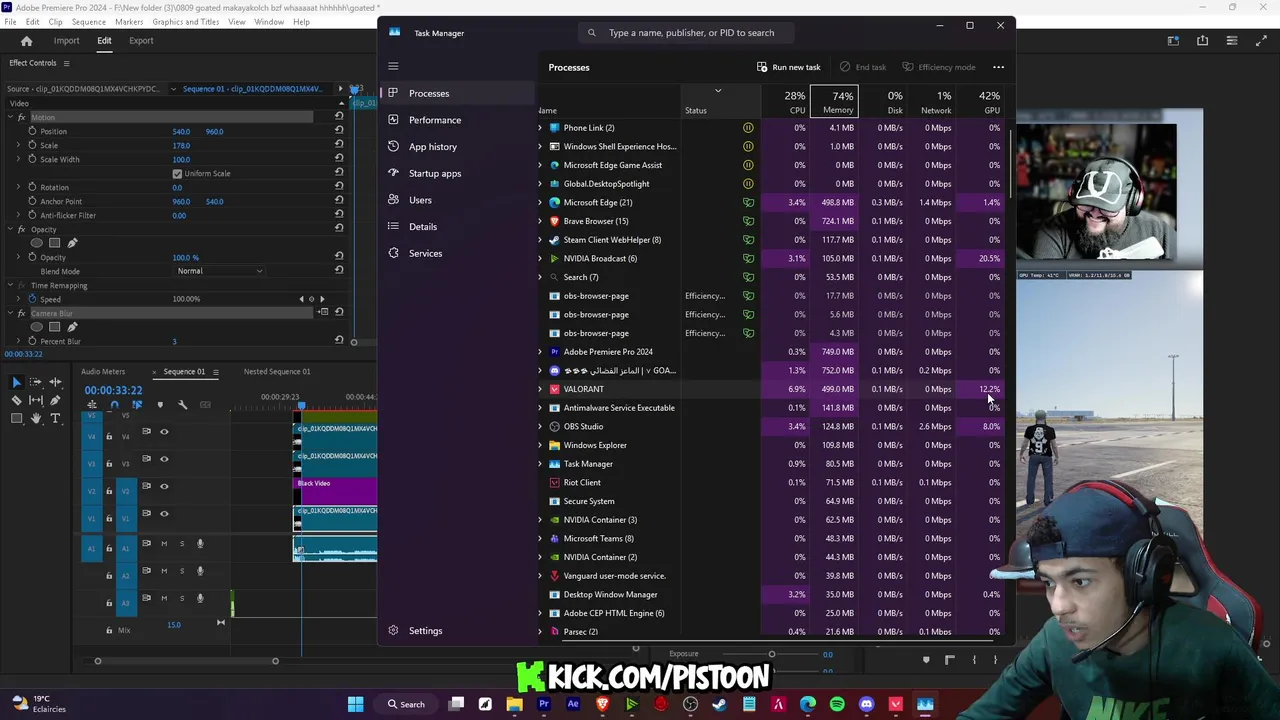Collapse the Opacity effect section

click(10, 229)
